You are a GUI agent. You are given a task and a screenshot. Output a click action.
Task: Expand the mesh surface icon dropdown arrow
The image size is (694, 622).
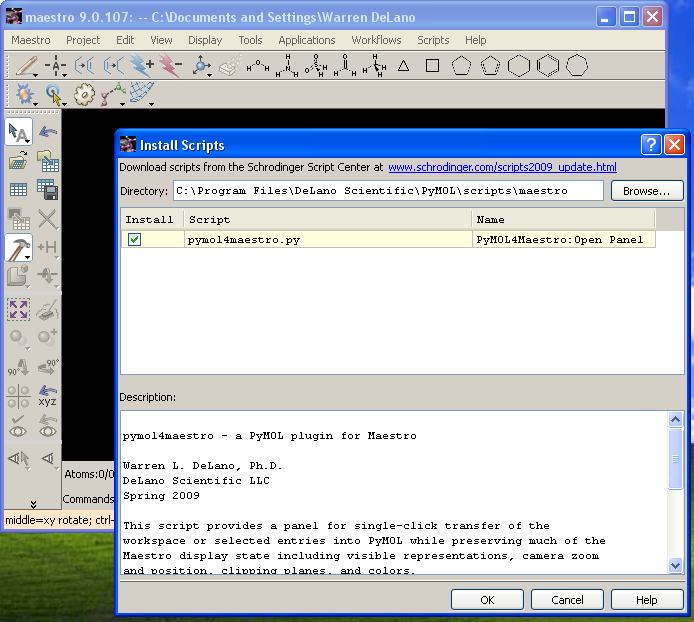click(152, 104)
